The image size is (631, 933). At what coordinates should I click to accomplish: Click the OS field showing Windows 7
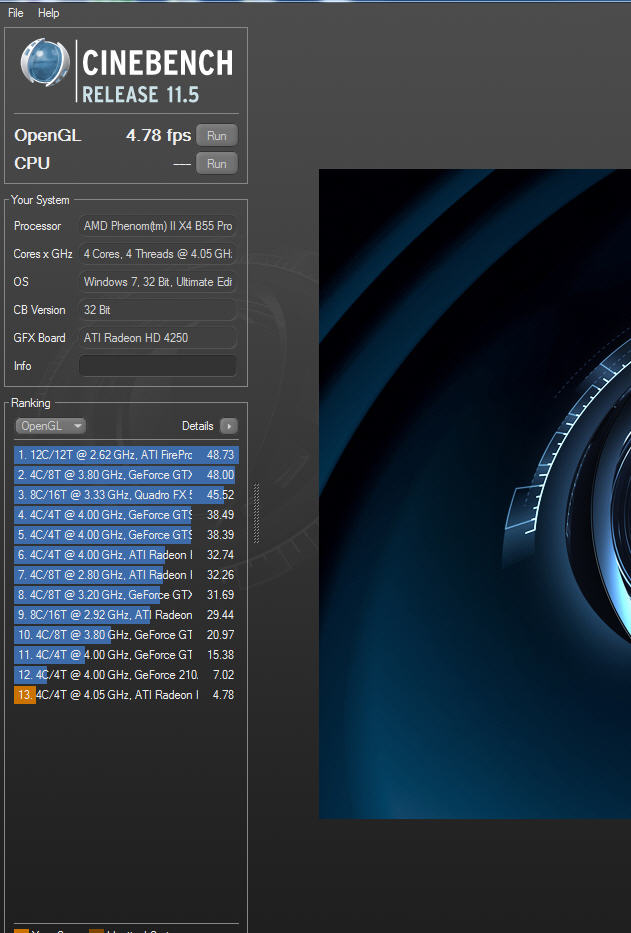pos(158,282)
